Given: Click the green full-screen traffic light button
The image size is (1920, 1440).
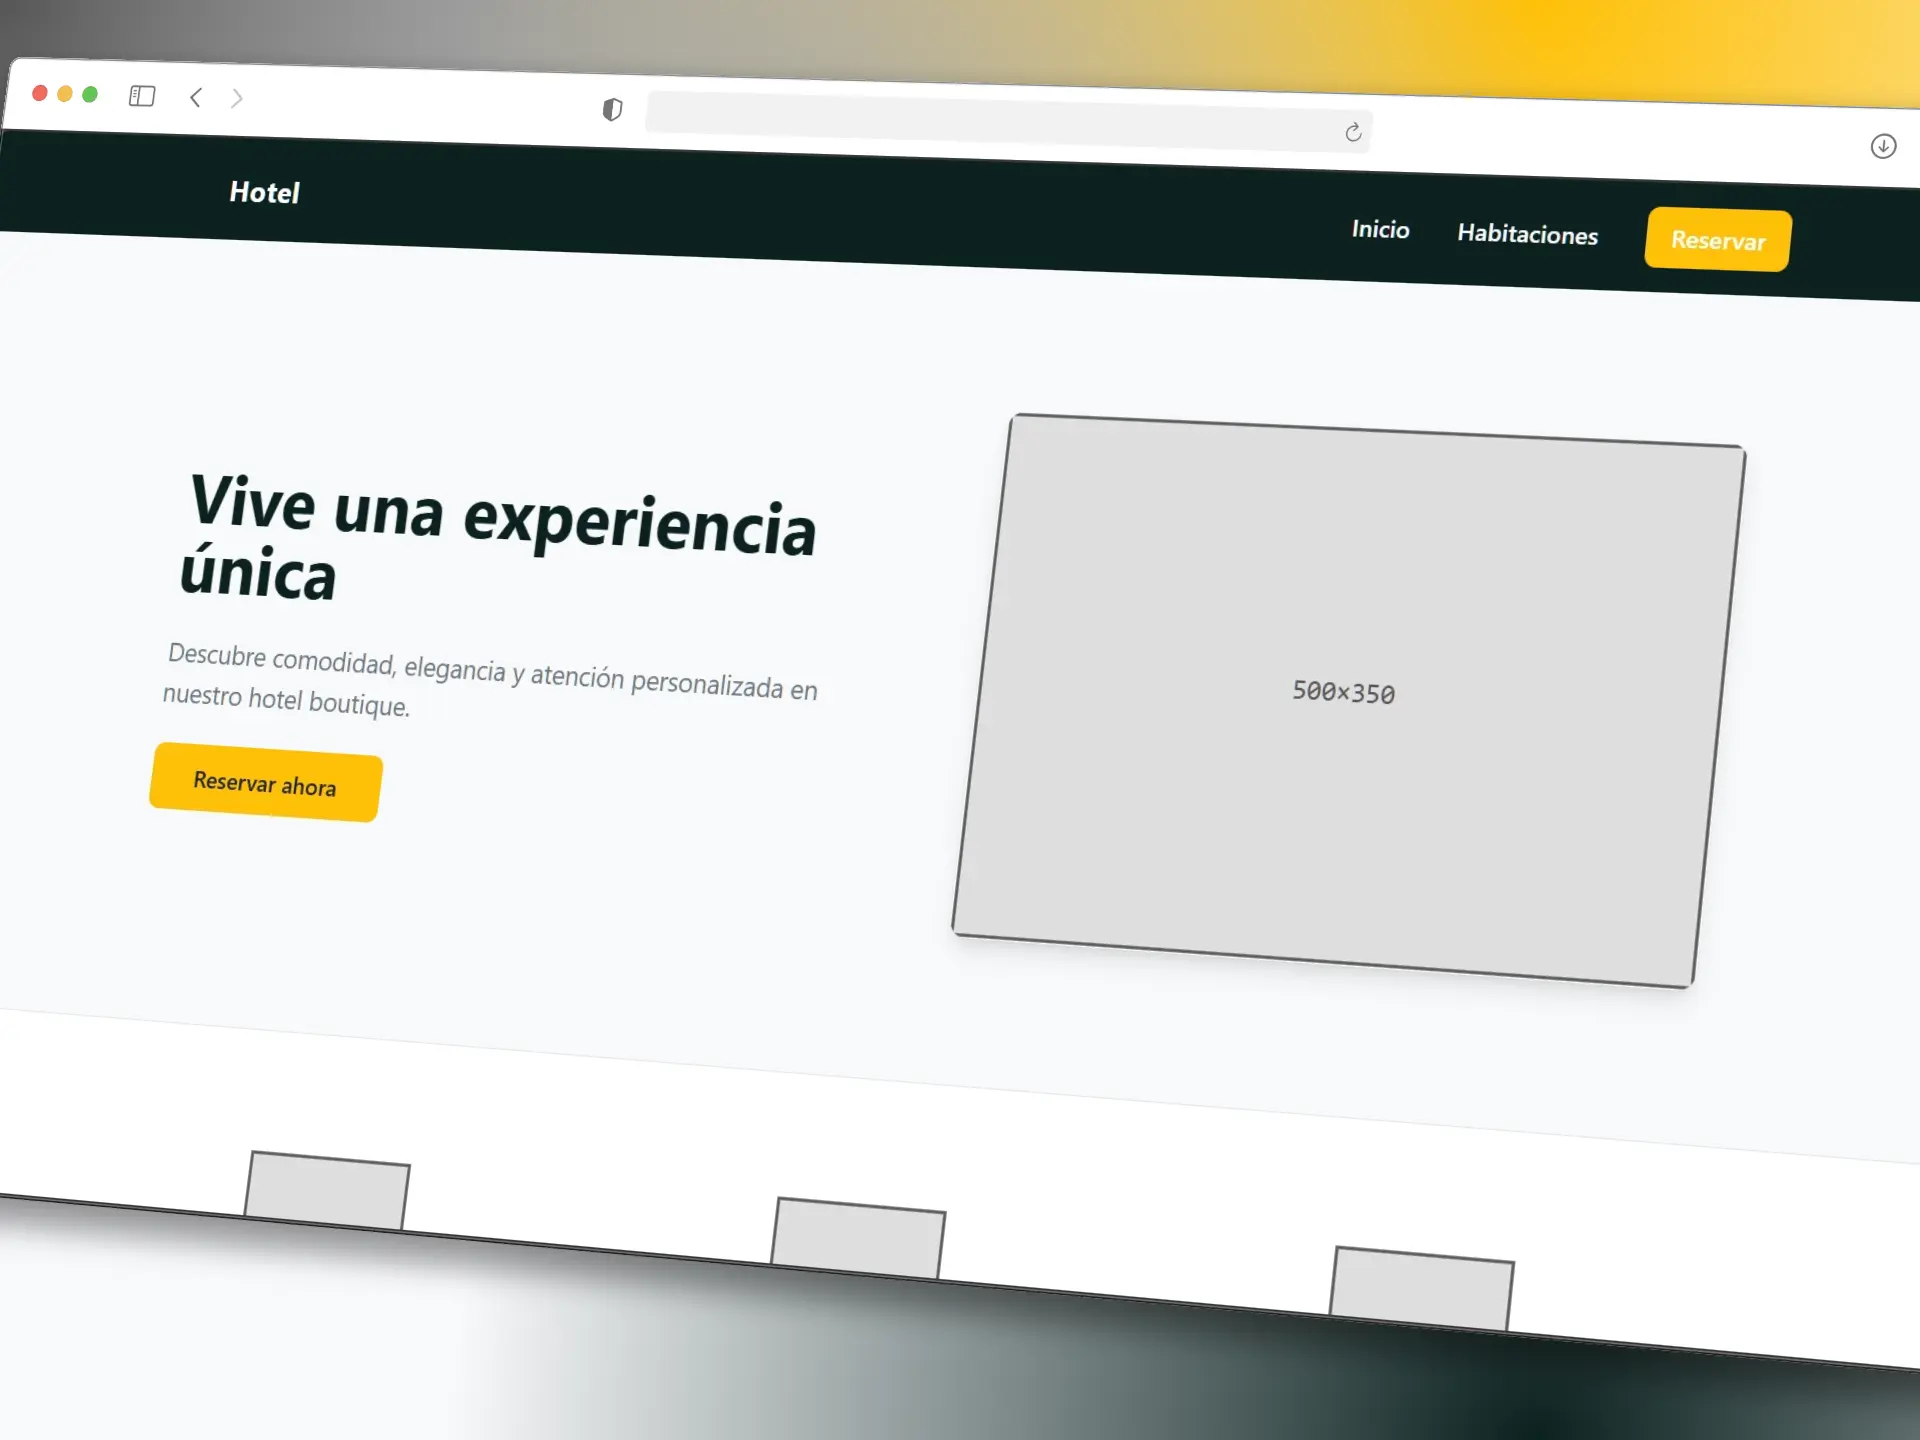Looking at the screenshot, I should click(x=89, y=93).
